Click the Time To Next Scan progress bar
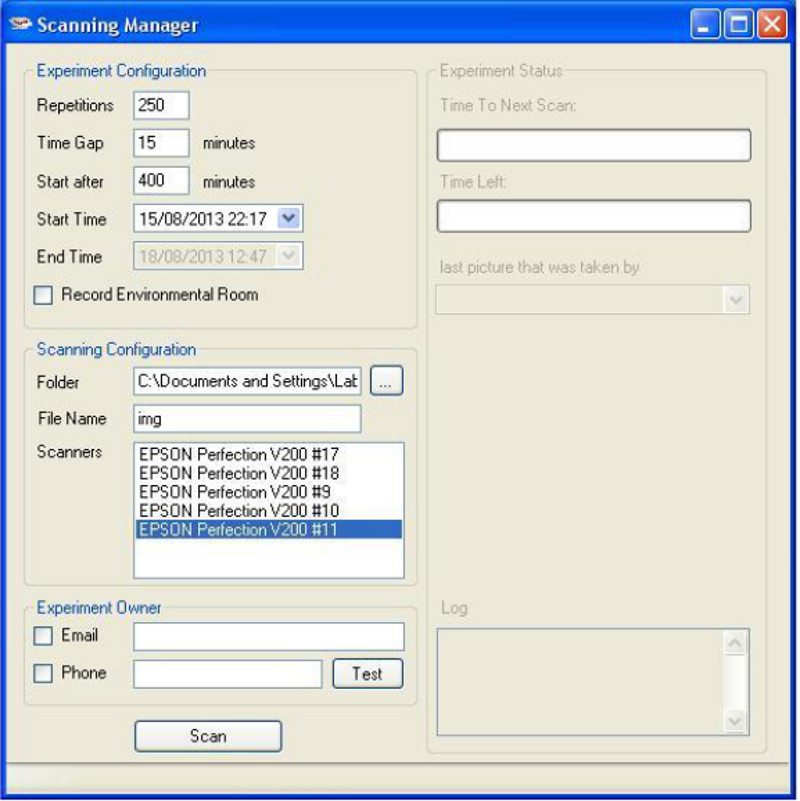 click(x=594, y=145)
